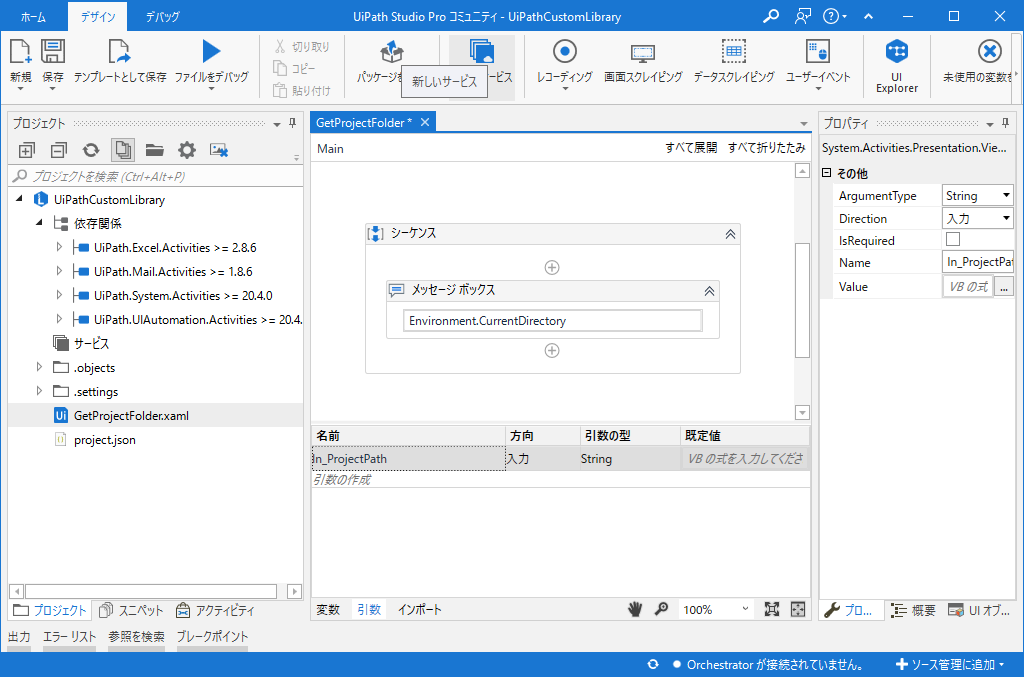Click the designer zoom magnifier icon

click(x=662, y=609)
